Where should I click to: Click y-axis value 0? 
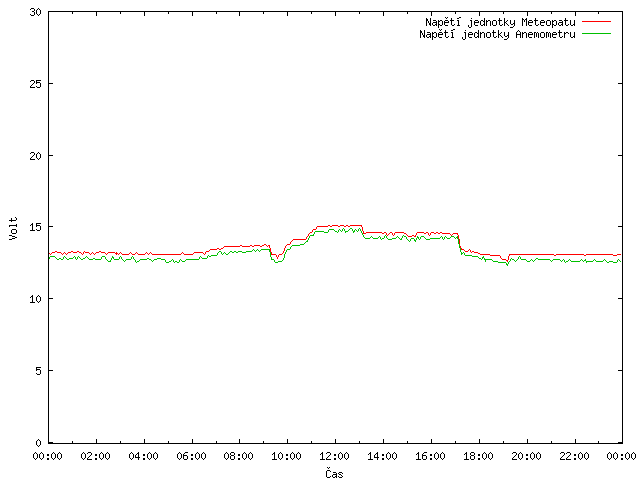(x=38, y=443)
